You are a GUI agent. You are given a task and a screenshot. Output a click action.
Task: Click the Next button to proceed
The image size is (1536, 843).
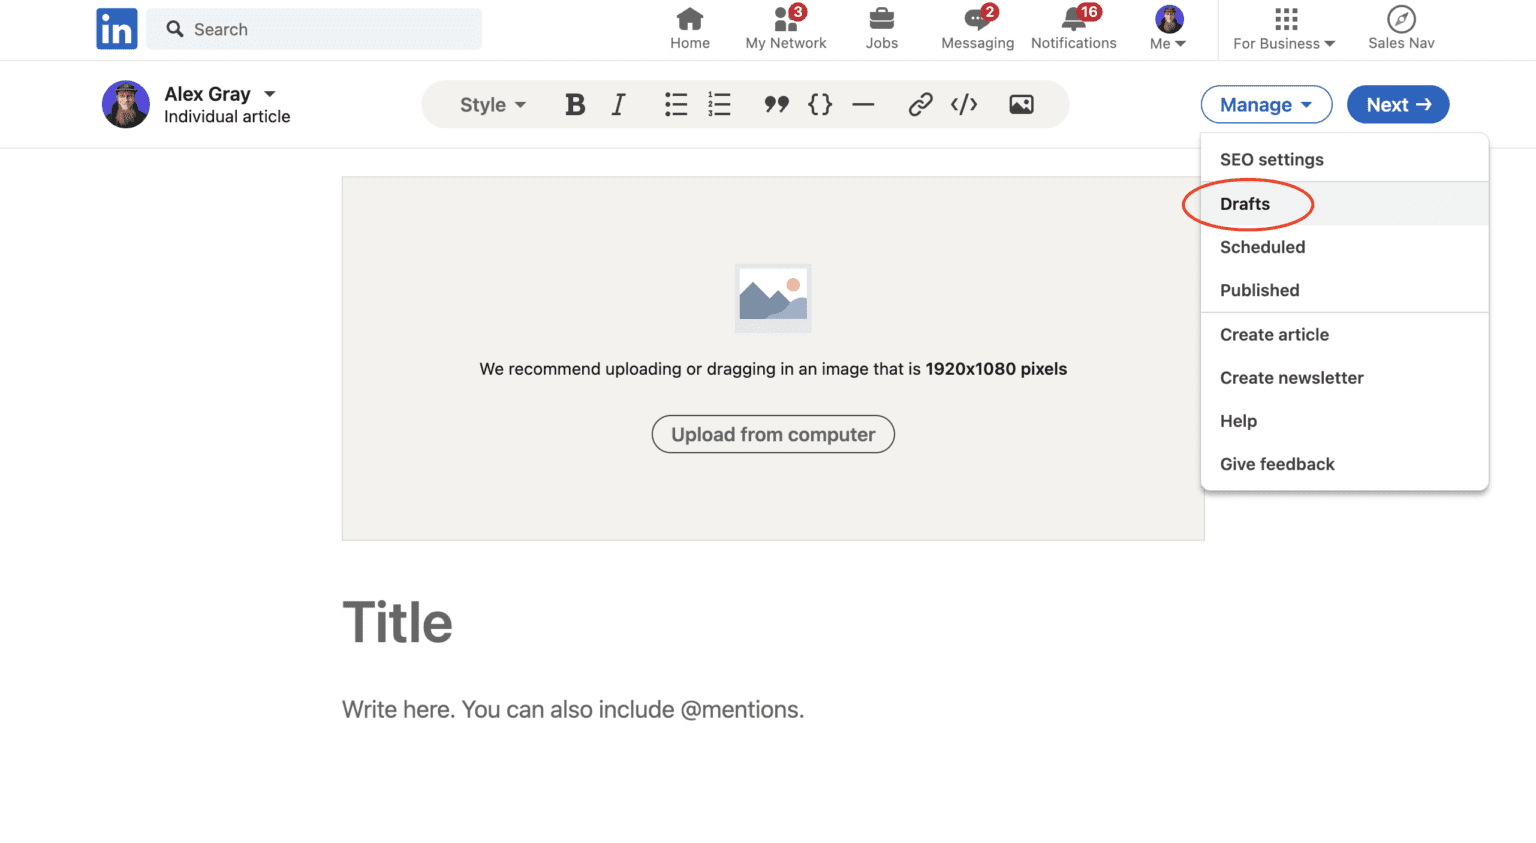[1398, 104]
